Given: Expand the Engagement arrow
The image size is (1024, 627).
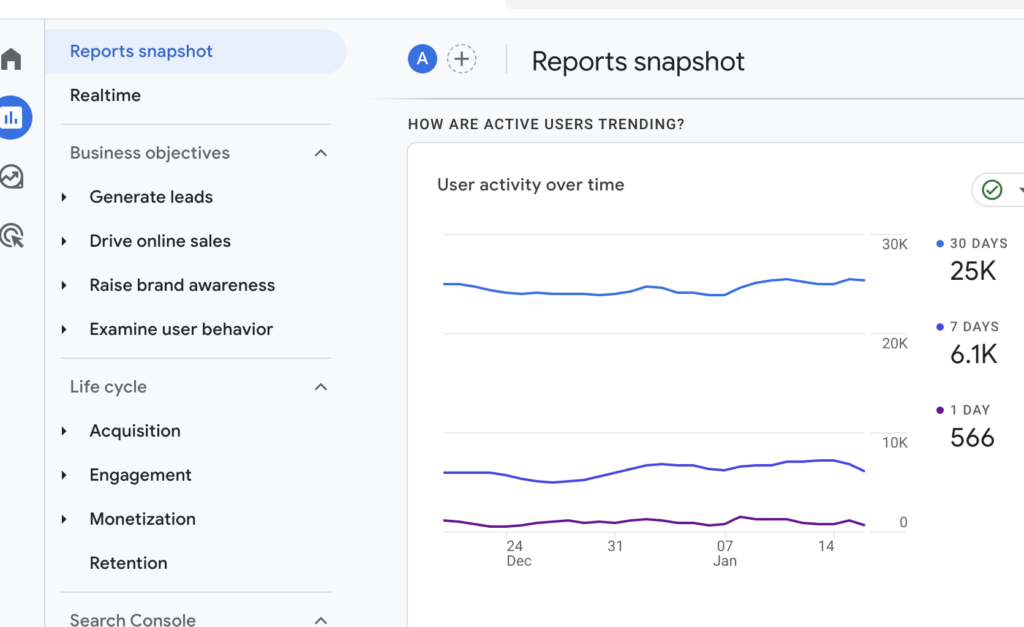Looking at the screenshot, I should pos(64,475).
